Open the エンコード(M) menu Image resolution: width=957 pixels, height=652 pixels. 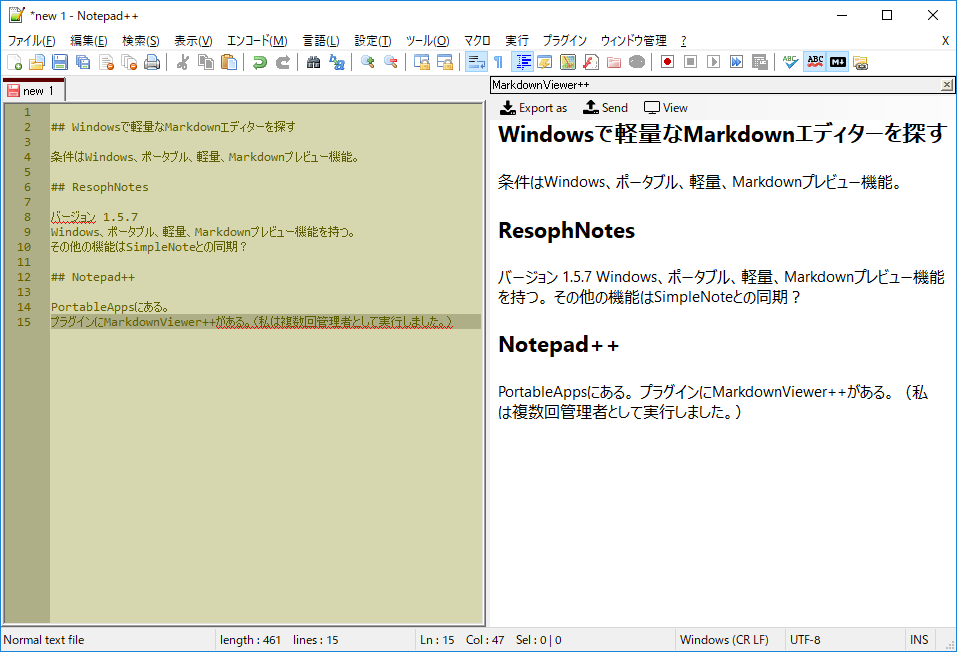point(257,41)
